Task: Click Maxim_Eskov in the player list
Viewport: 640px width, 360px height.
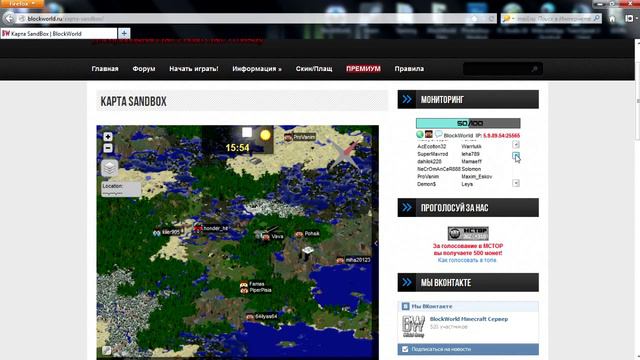Action: 476,177
